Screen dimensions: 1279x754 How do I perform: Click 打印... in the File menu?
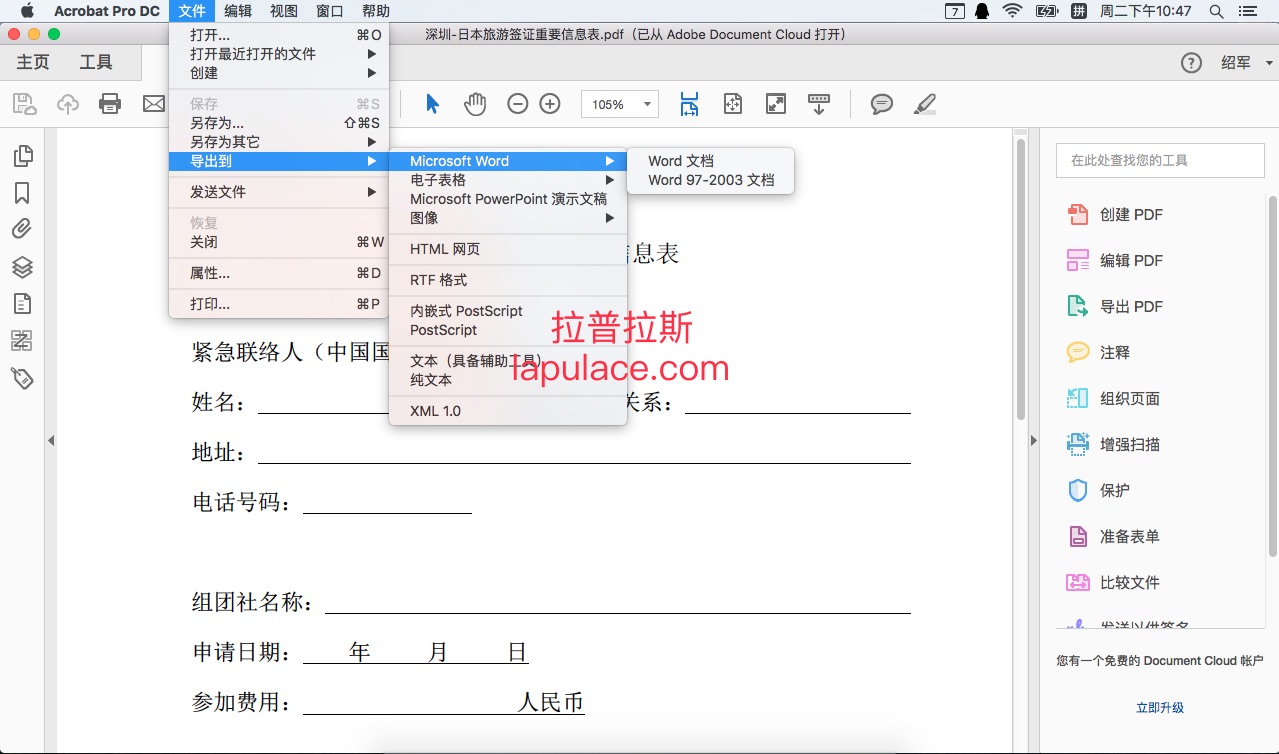pyautogui.click(x=279, y=304)
